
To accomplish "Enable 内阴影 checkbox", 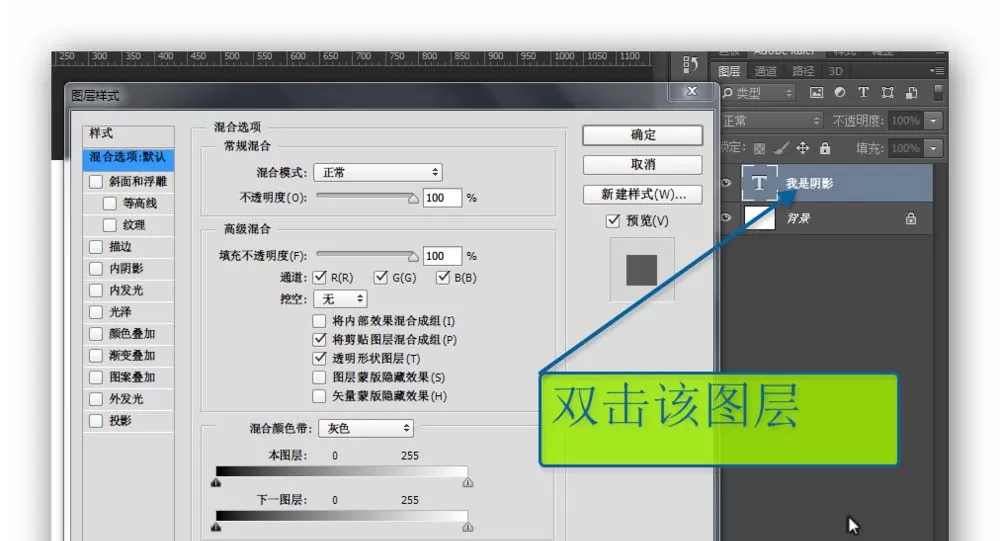I will point(96,269).
